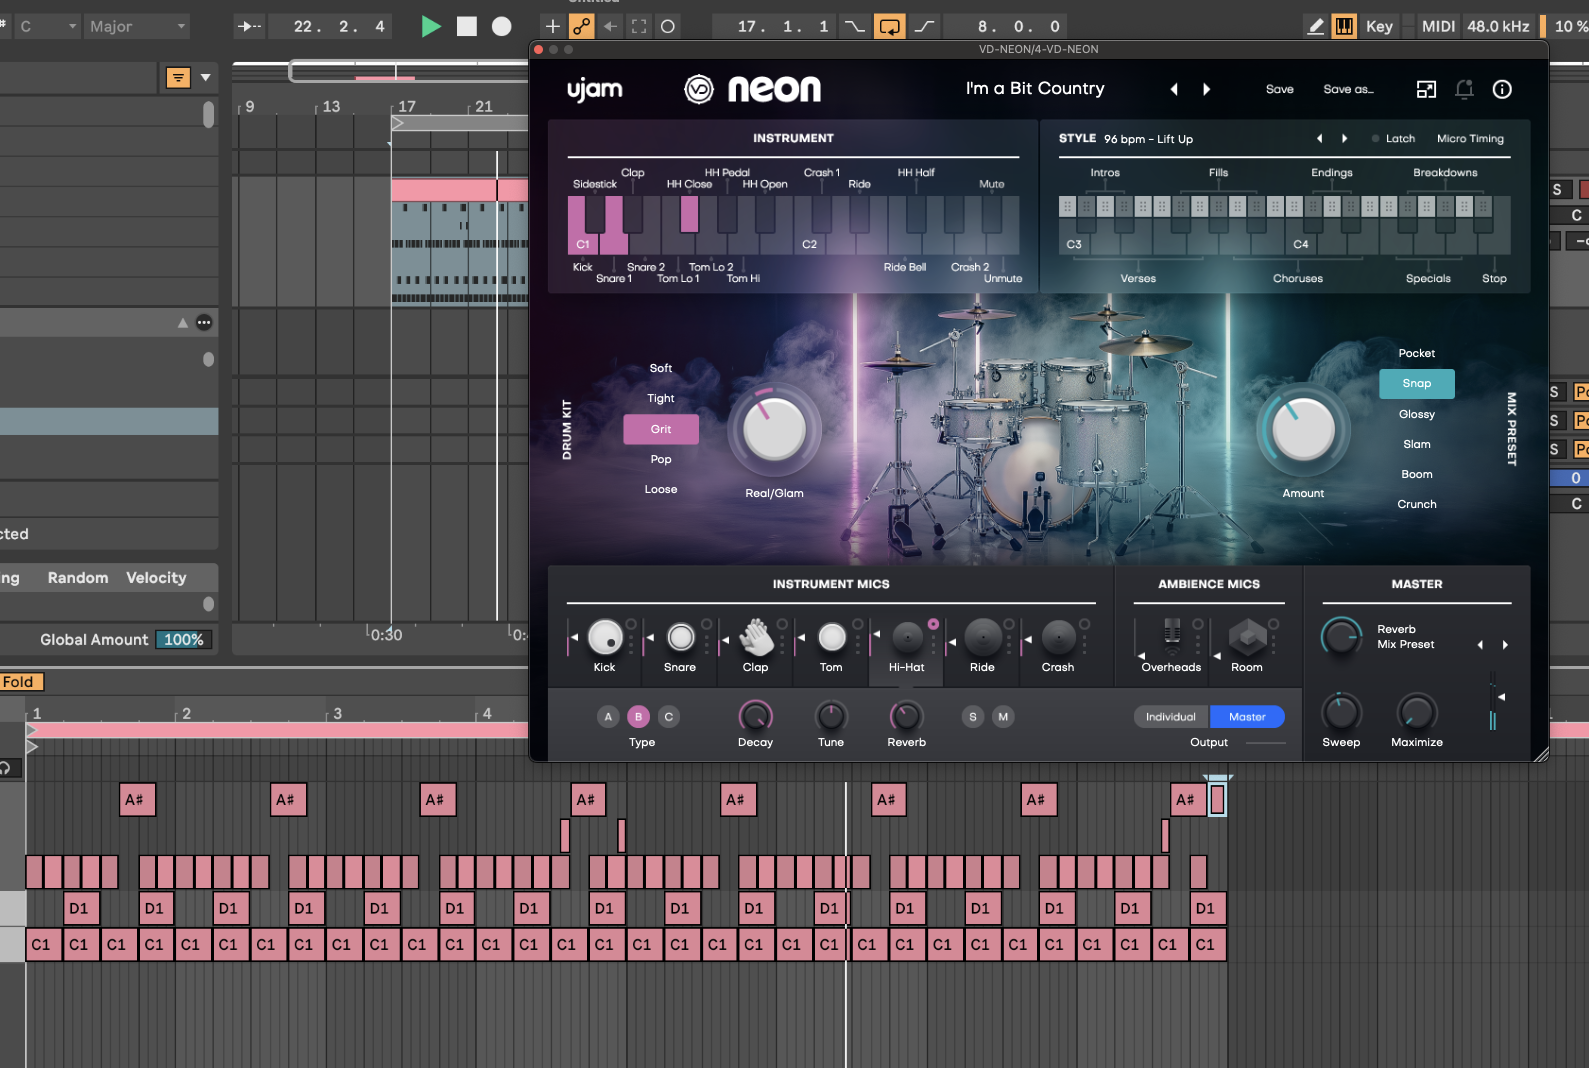Viewport: 1589px width, 1068px height.
Task: Click the Intros section label
Action: [1105, 173]
